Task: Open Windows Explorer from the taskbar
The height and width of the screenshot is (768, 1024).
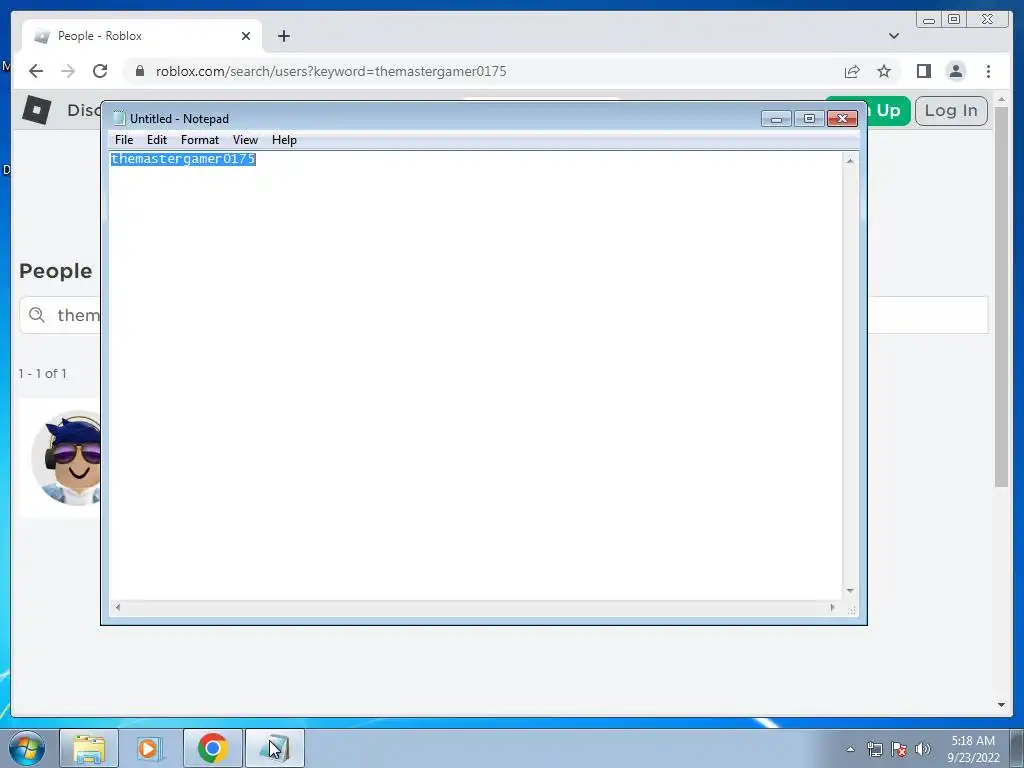Action: click(x=89, y=748)
